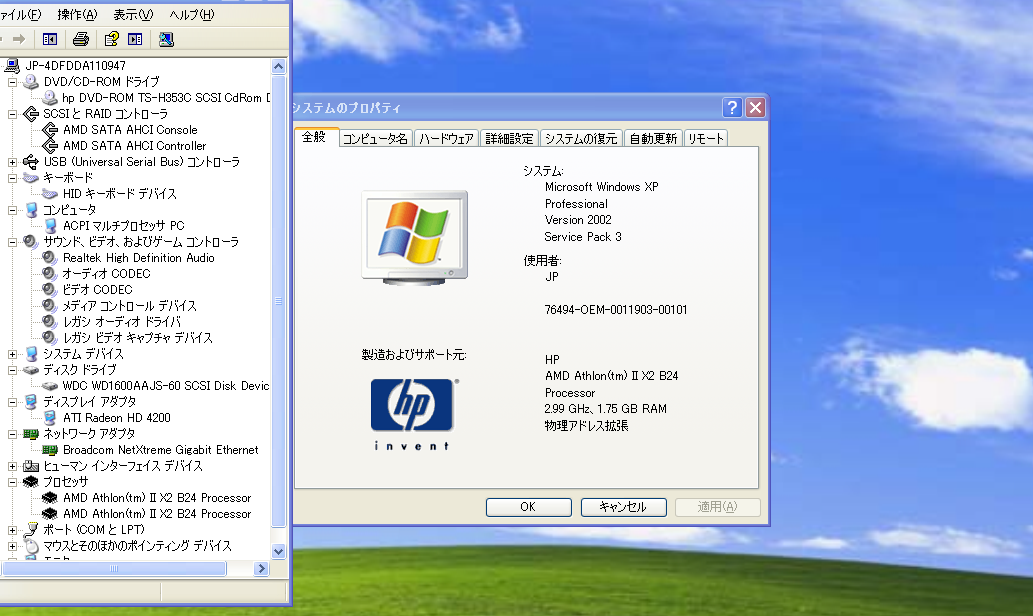Collapse the DVD/CD-ROM ドライブ node

[x=13, y=82]
